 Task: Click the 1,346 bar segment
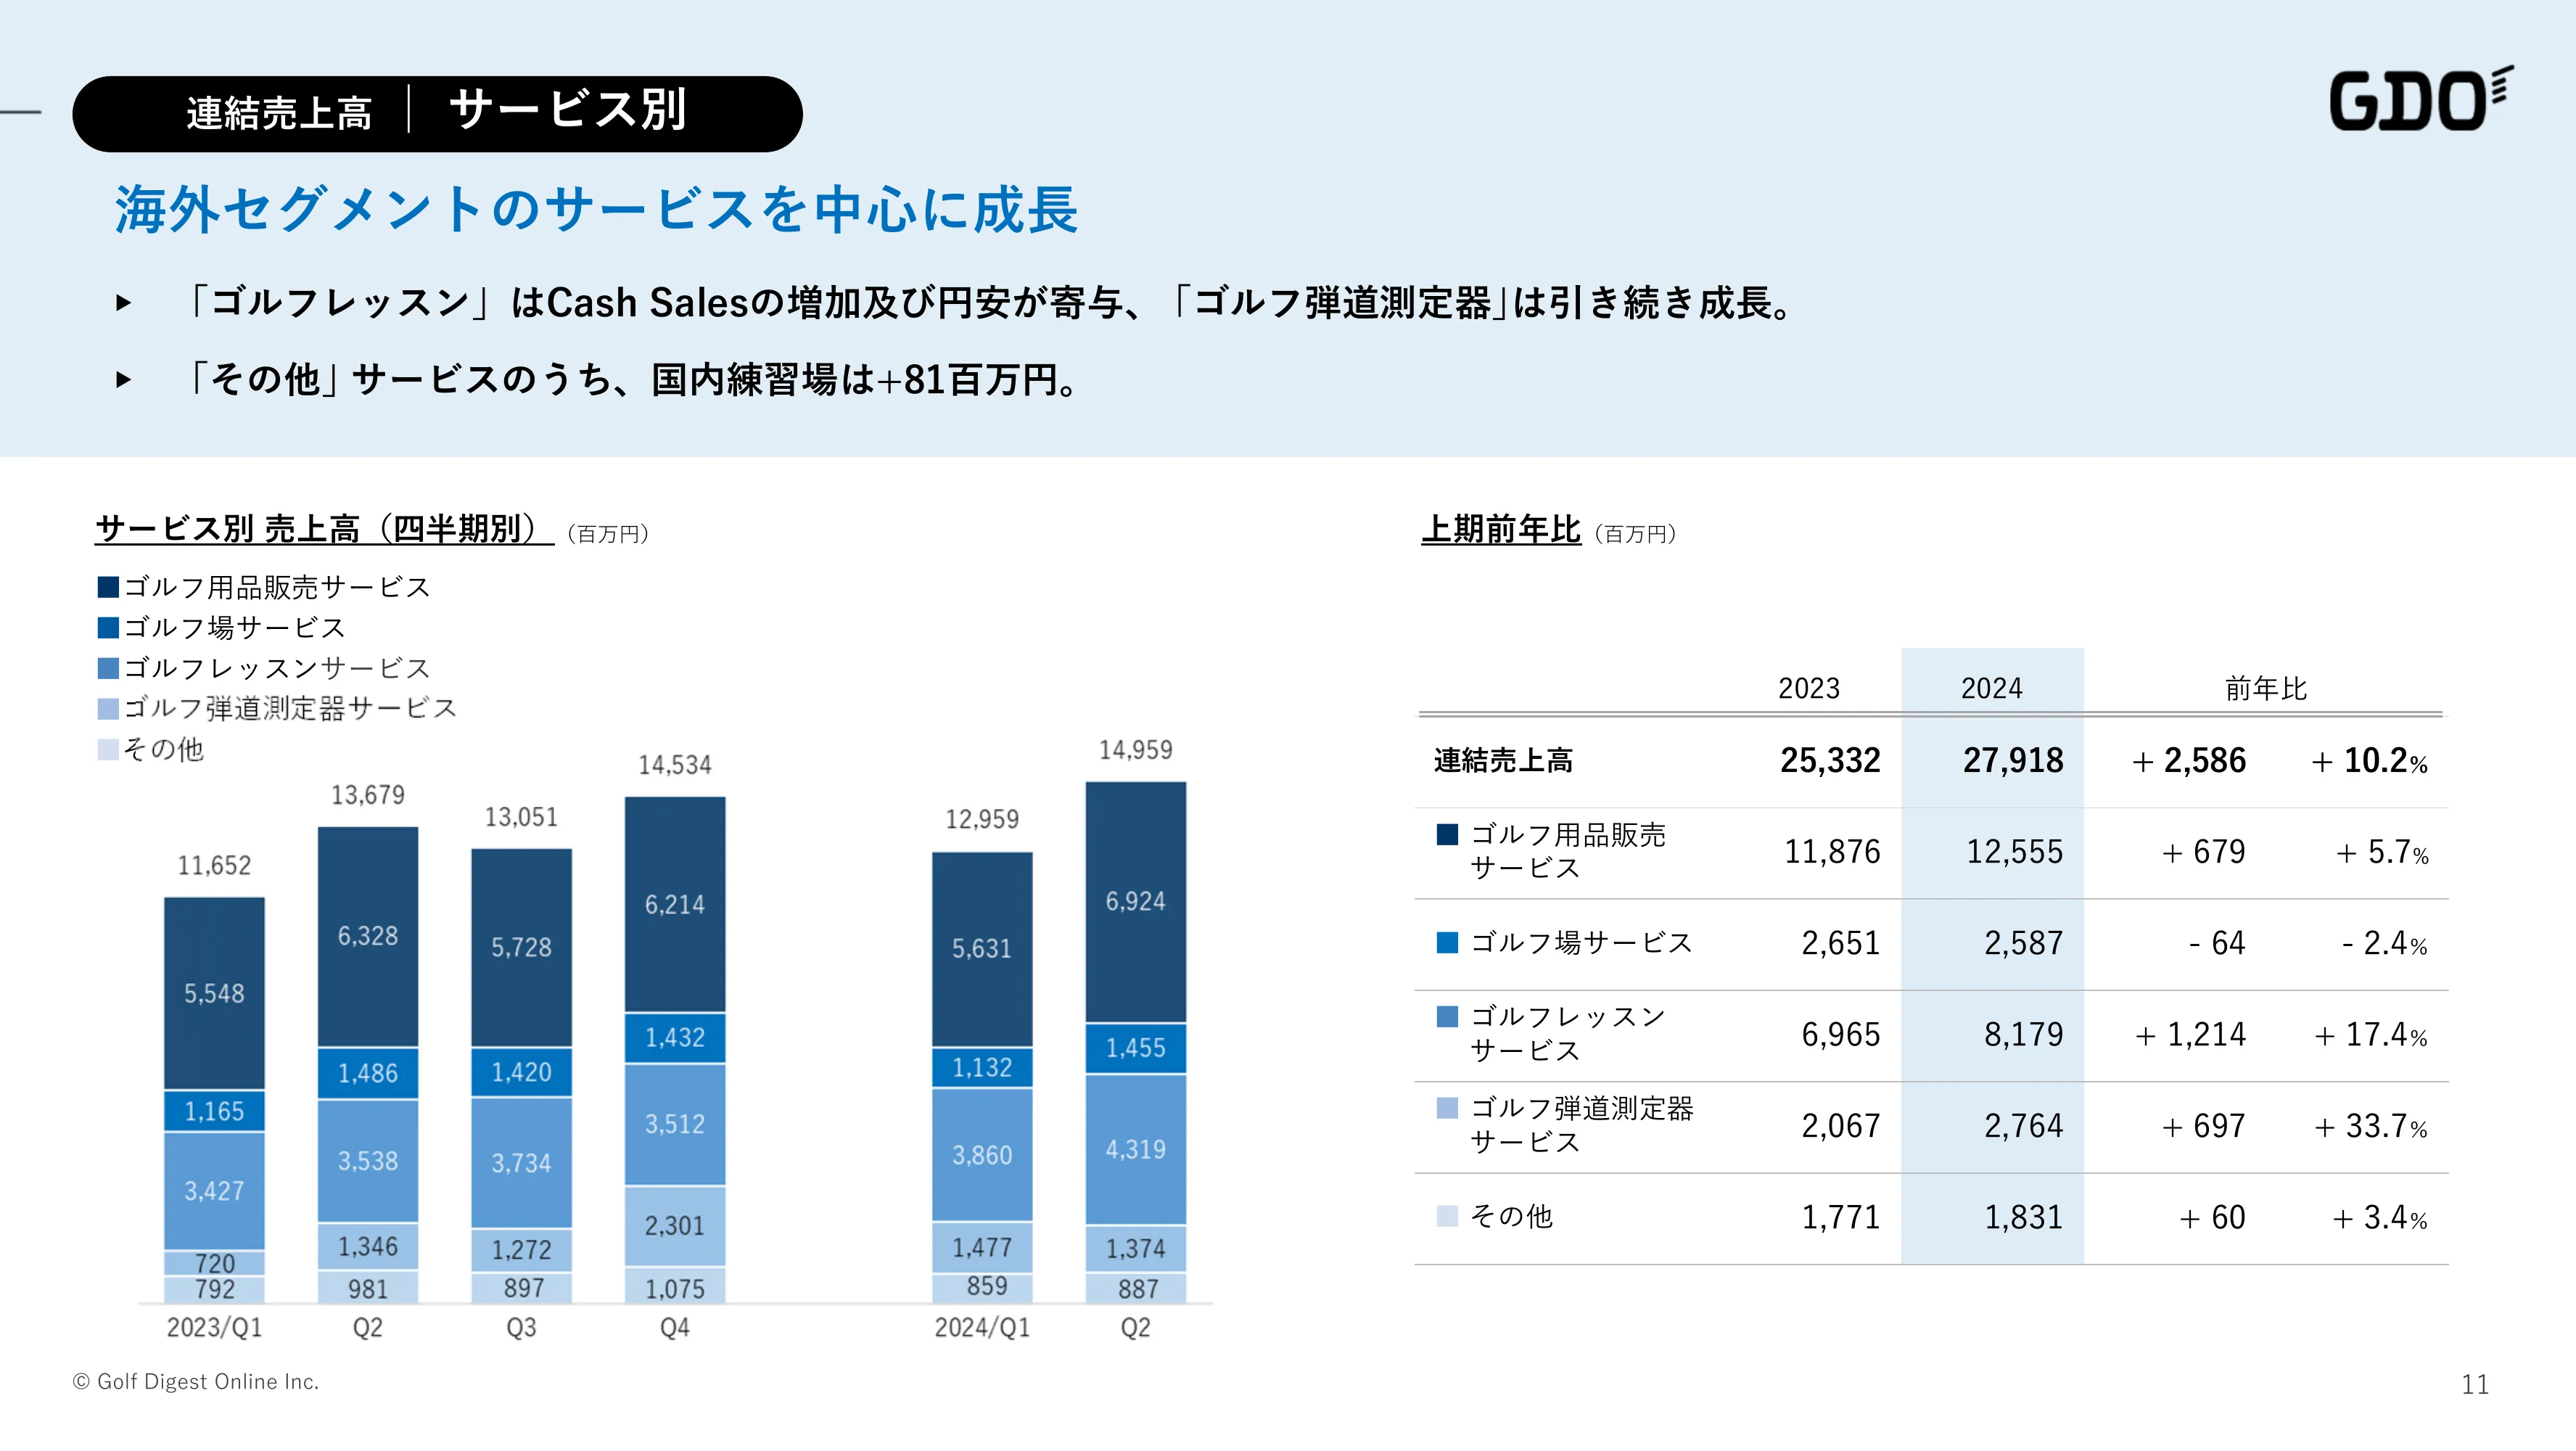pos(368,1247)
